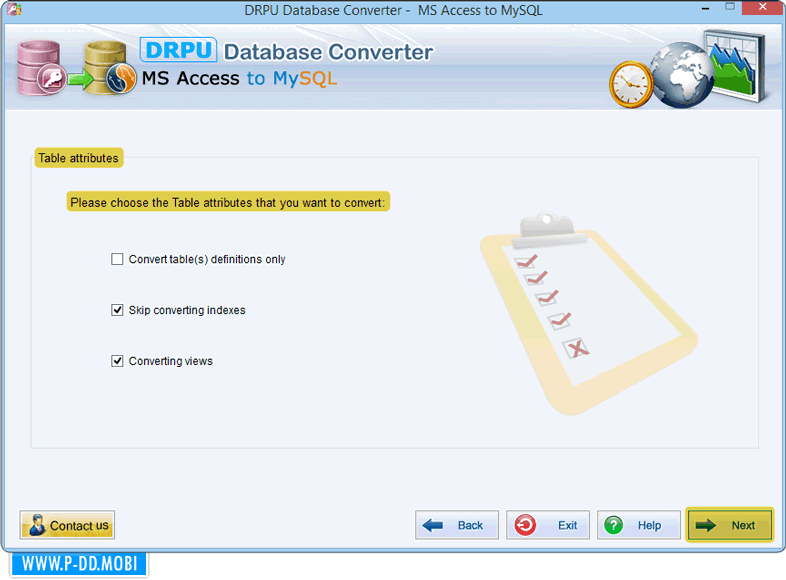786x580 pixels.
Task: Uncheck the 'Skip converting indexes' checkbox
Action: point(117,310)
